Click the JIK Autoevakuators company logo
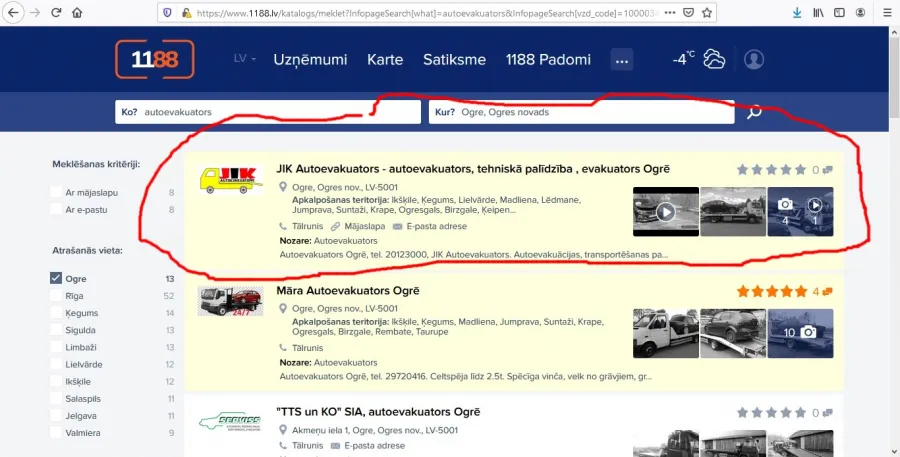 pos(231,180)
